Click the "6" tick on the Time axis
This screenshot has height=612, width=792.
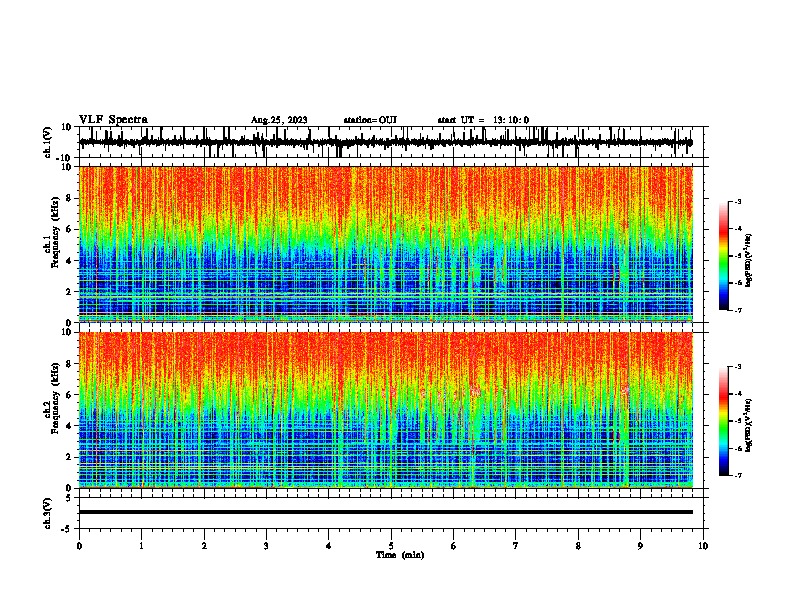point(454,546)
